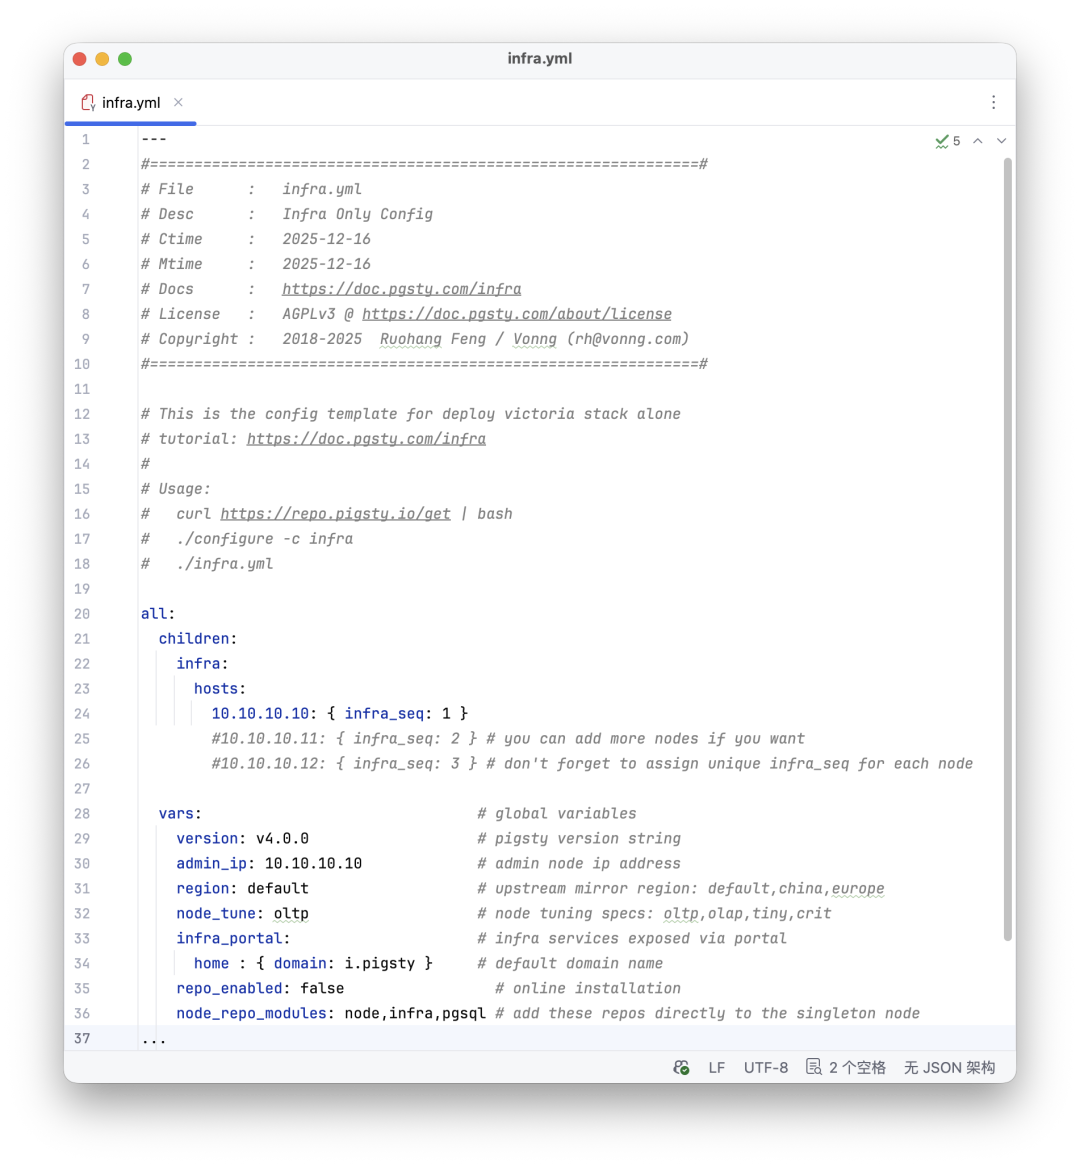Change line ending via the LF indicator
This screenshot has width=1080, height=1167.
click(717, 1067)
